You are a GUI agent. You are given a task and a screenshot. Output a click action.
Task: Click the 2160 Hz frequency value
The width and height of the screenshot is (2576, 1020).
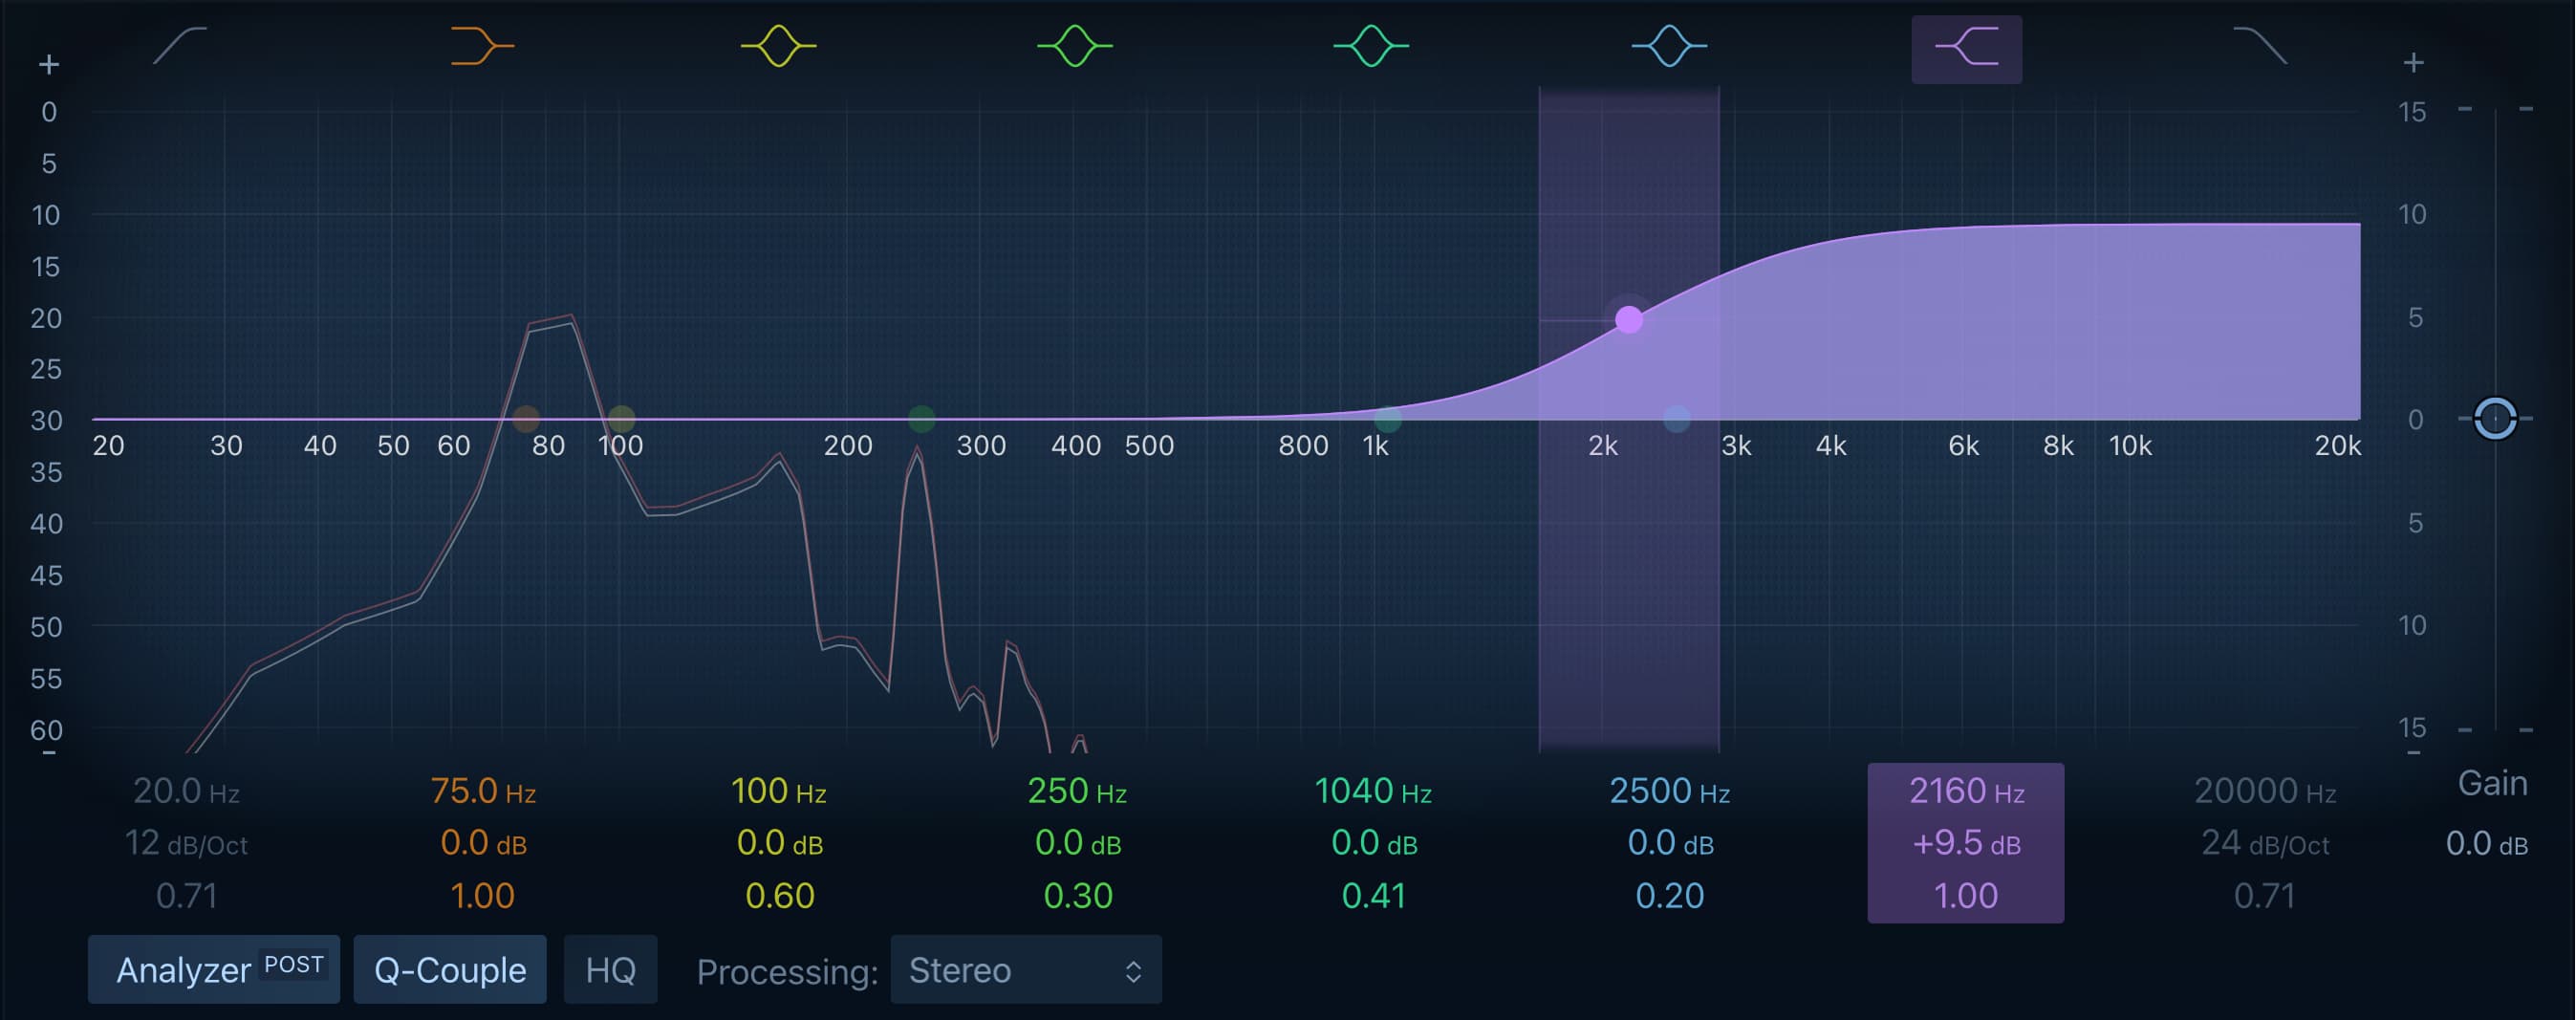click(1966, 792)
